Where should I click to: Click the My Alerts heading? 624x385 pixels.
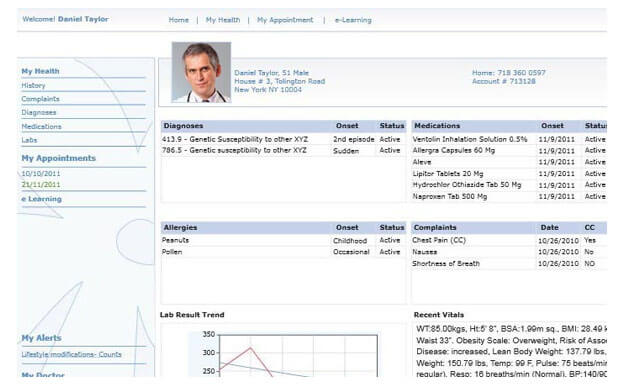click(41, 338)
